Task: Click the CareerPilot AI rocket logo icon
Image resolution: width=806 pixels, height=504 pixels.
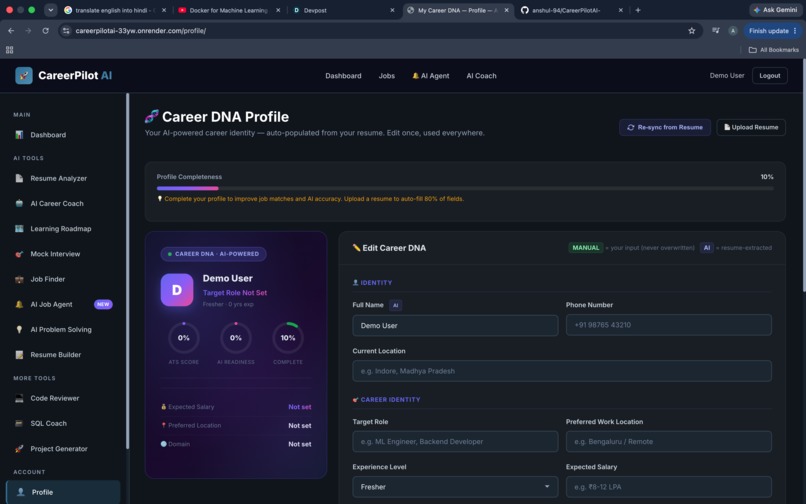Action: click(24, 76)
